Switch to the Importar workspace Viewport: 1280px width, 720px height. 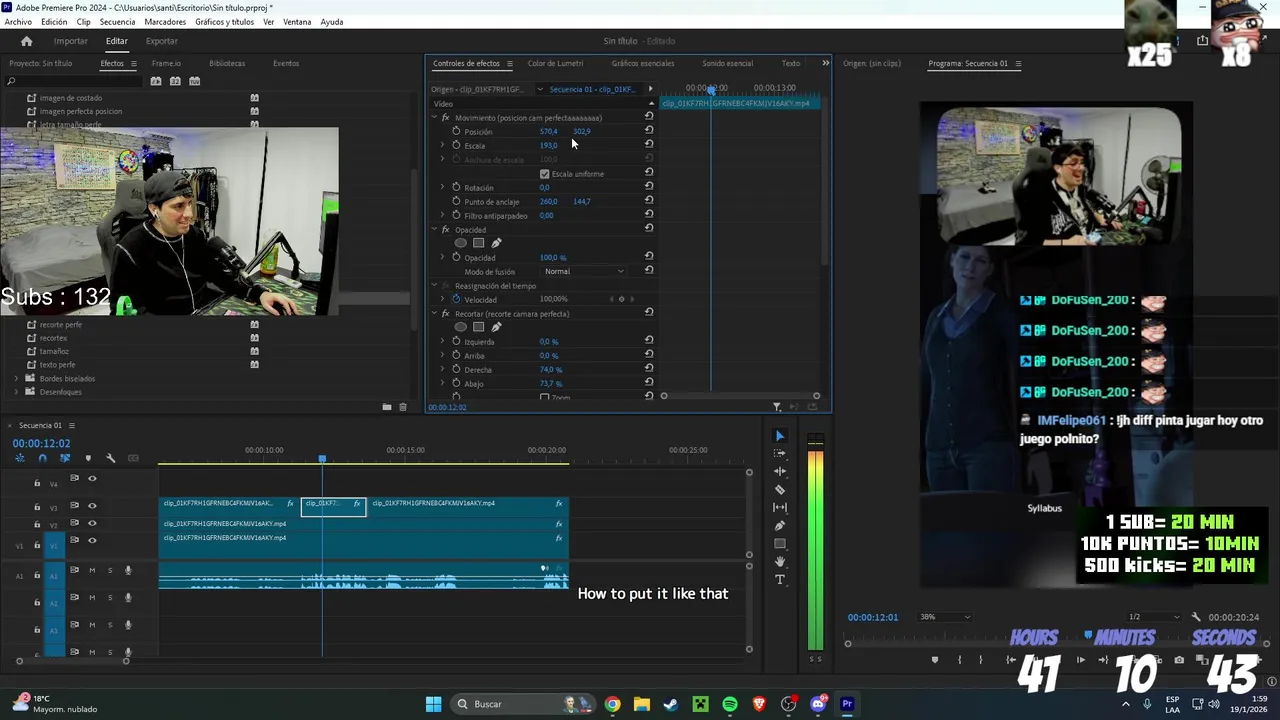[71, 41]
